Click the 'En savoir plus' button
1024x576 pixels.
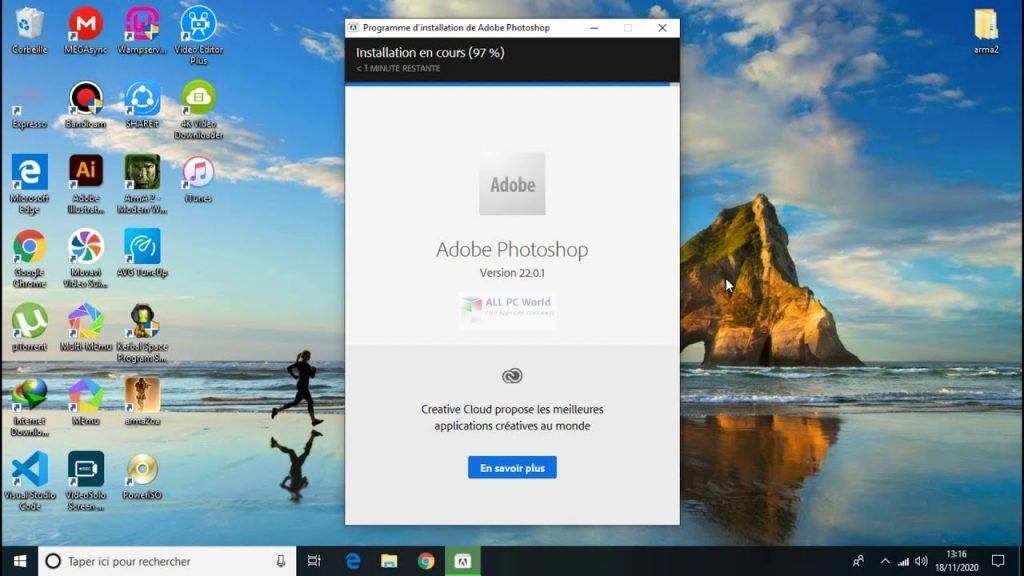tap(512, 467)
